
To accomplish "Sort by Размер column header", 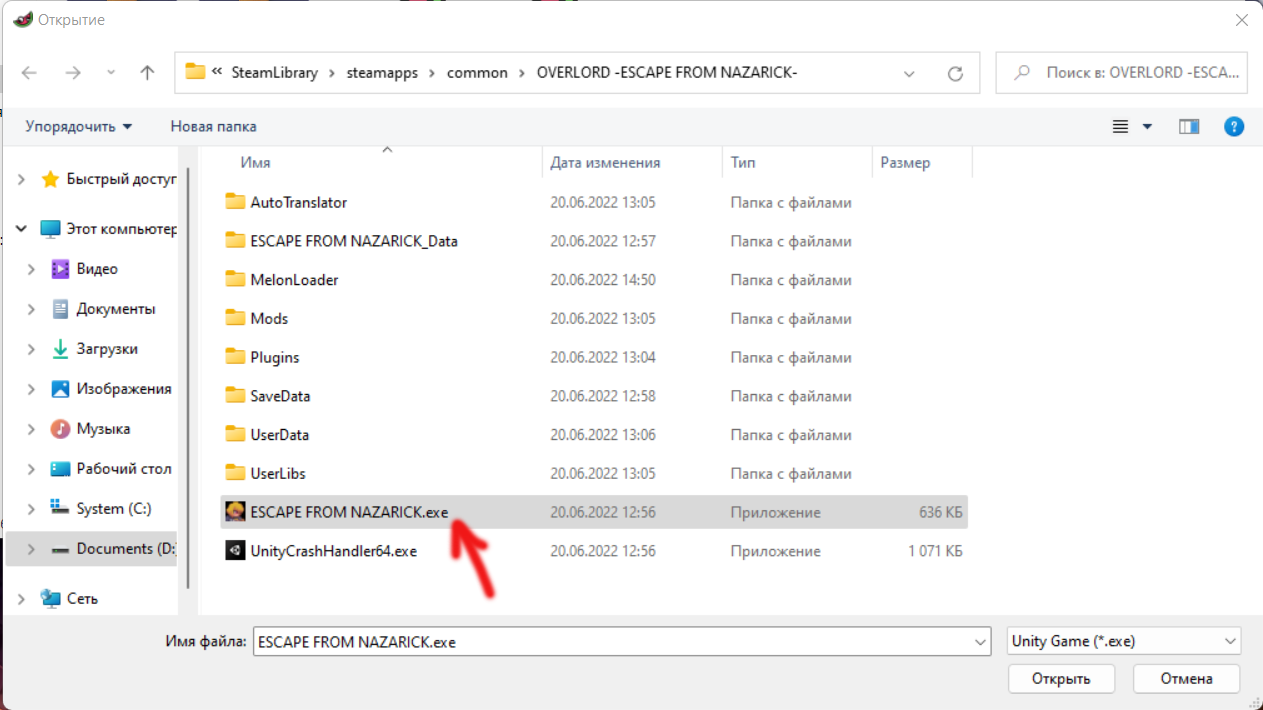I will click(905, 162).
